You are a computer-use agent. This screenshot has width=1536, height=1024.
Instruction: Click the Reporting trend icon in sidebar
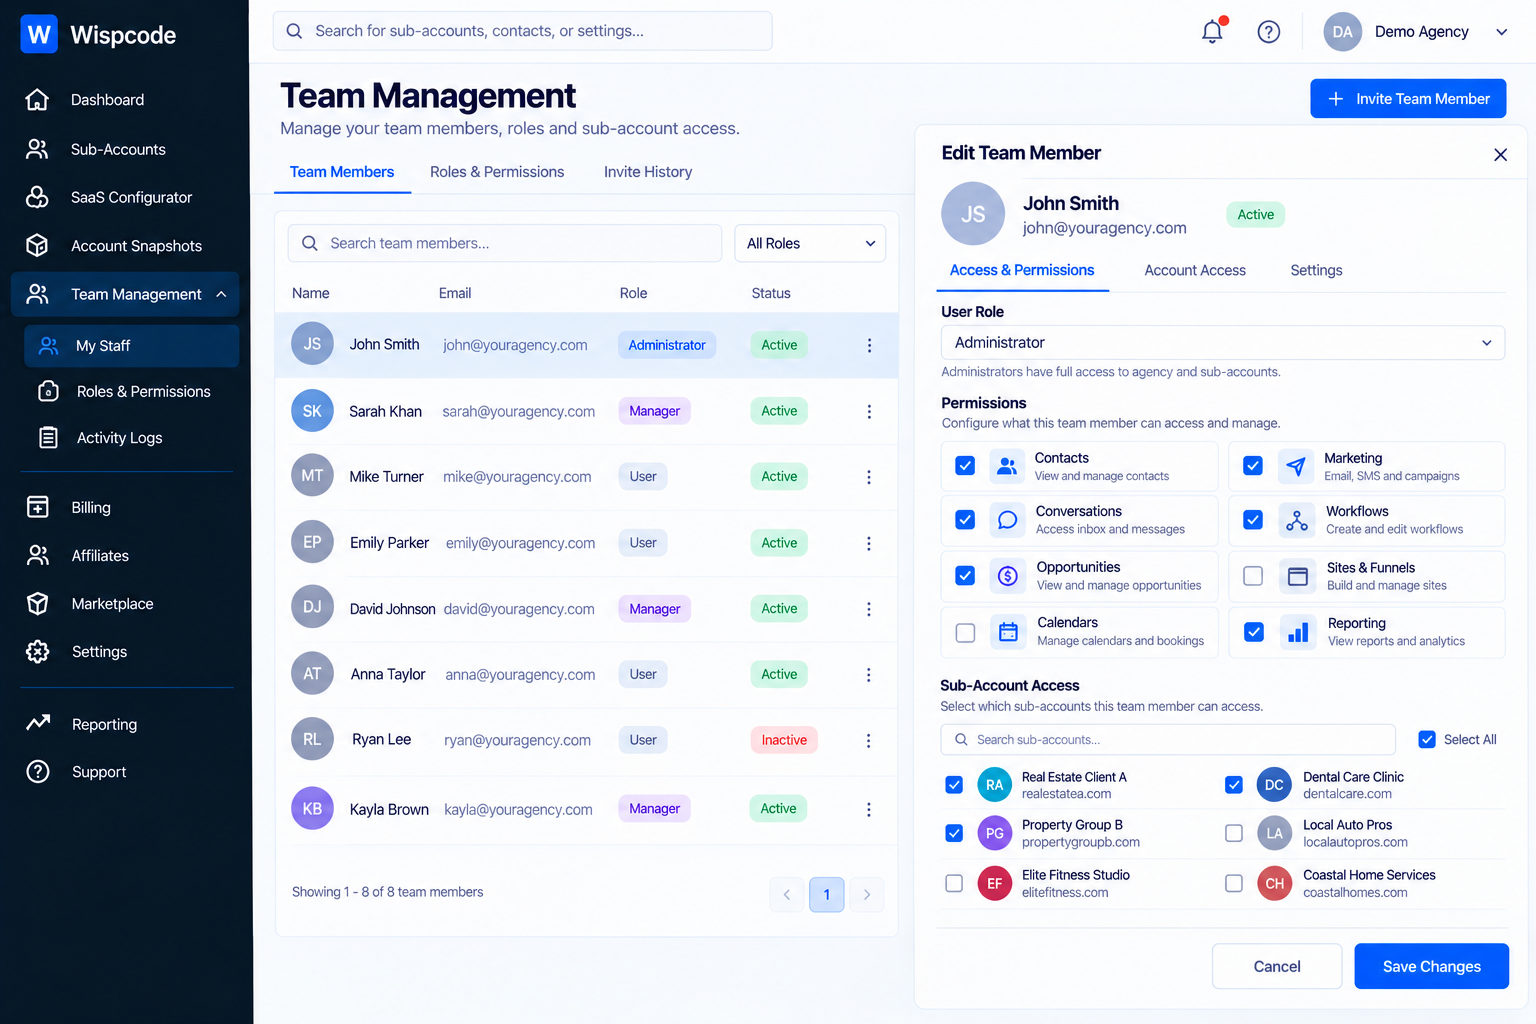click(x=37, y=723)
